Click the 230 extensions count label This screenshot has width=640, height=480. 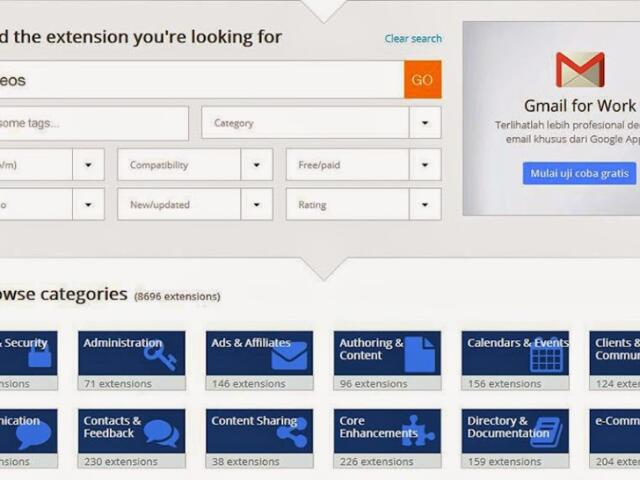[121, 462]
